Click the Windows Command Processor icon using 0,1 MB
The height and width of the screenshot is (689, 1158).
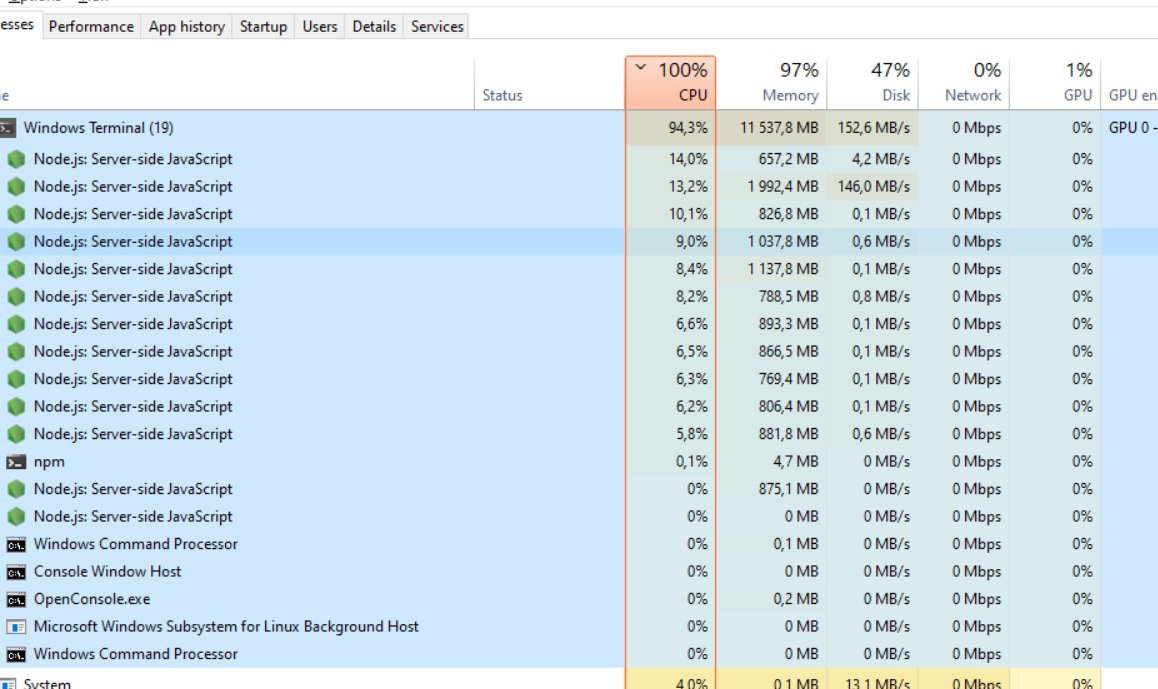pyautogui.click(x=16, y=545)
